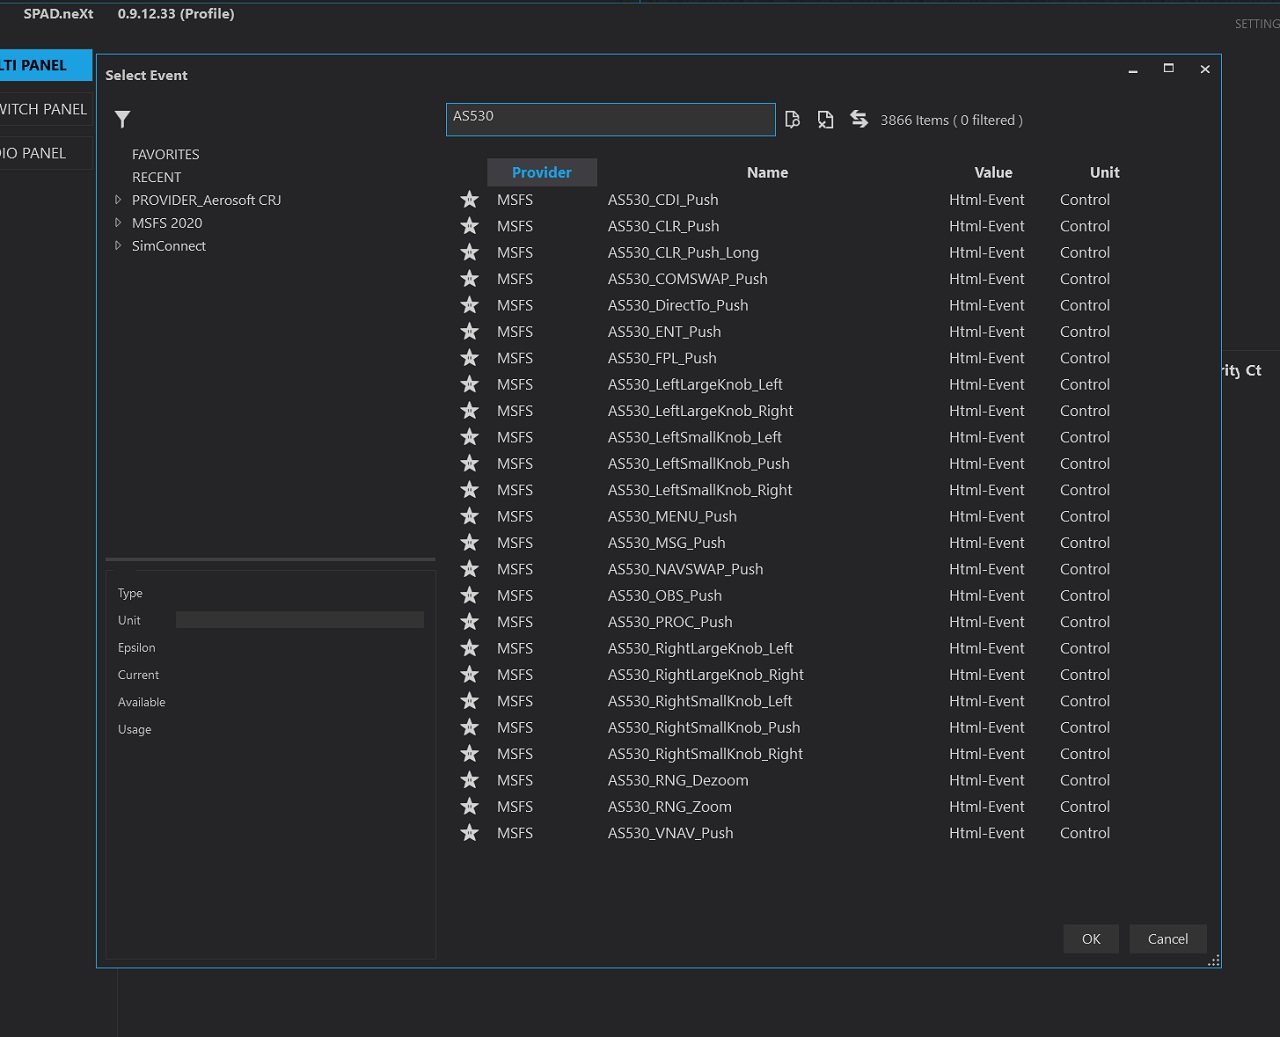Image resolution: width=1280 pixels, height=1037 pixels.
Task: Click the filter funnel icon
Action: click(123, 120)
